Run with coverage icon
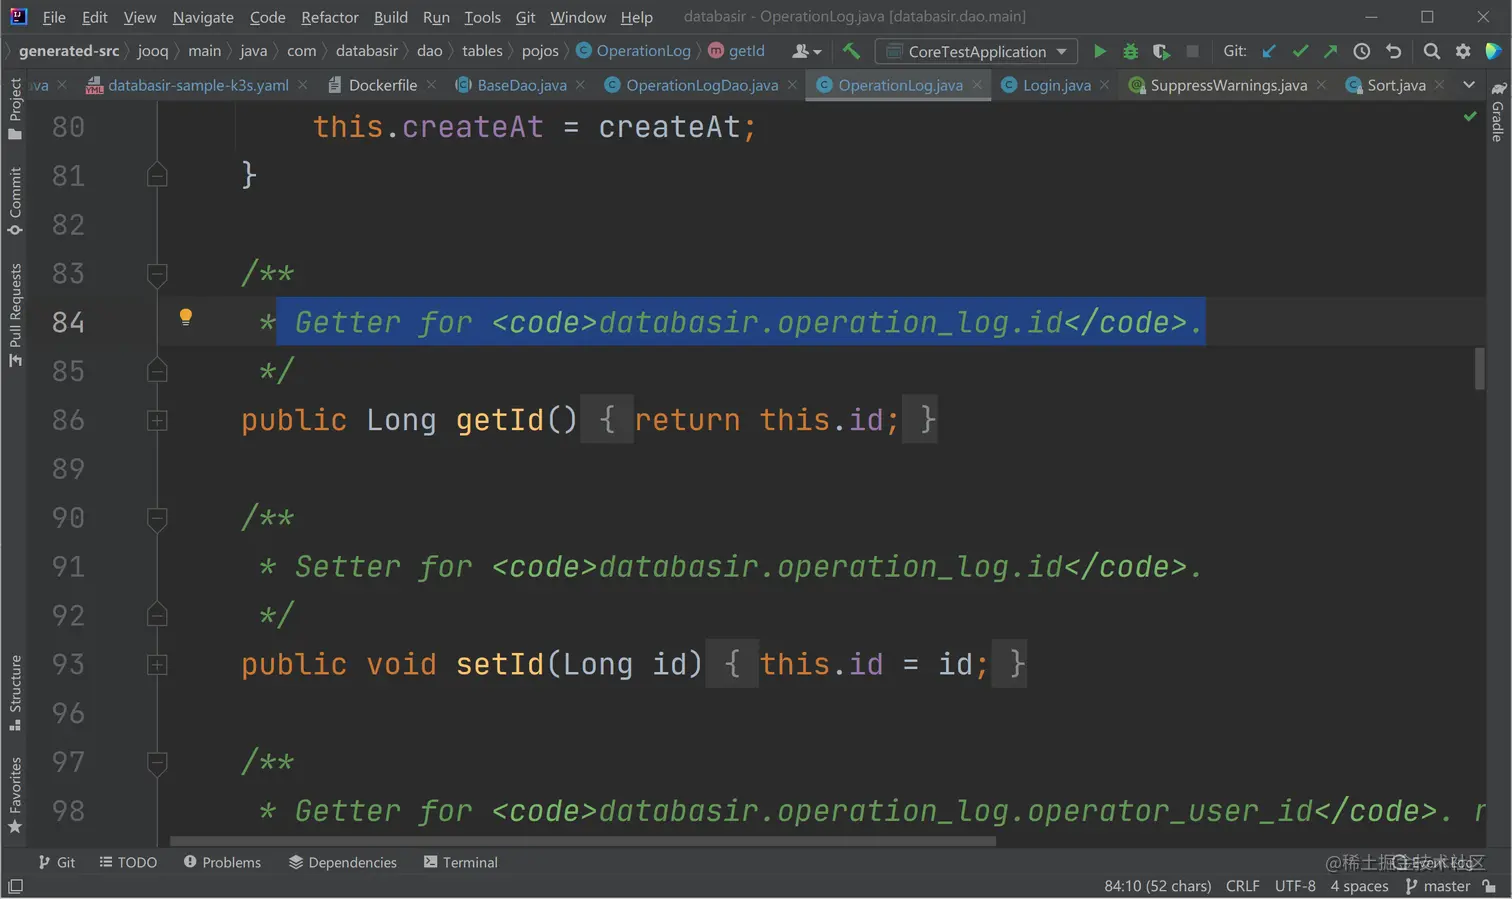The height and width of the screenshot is (899, 1512). coord(1161,51)
